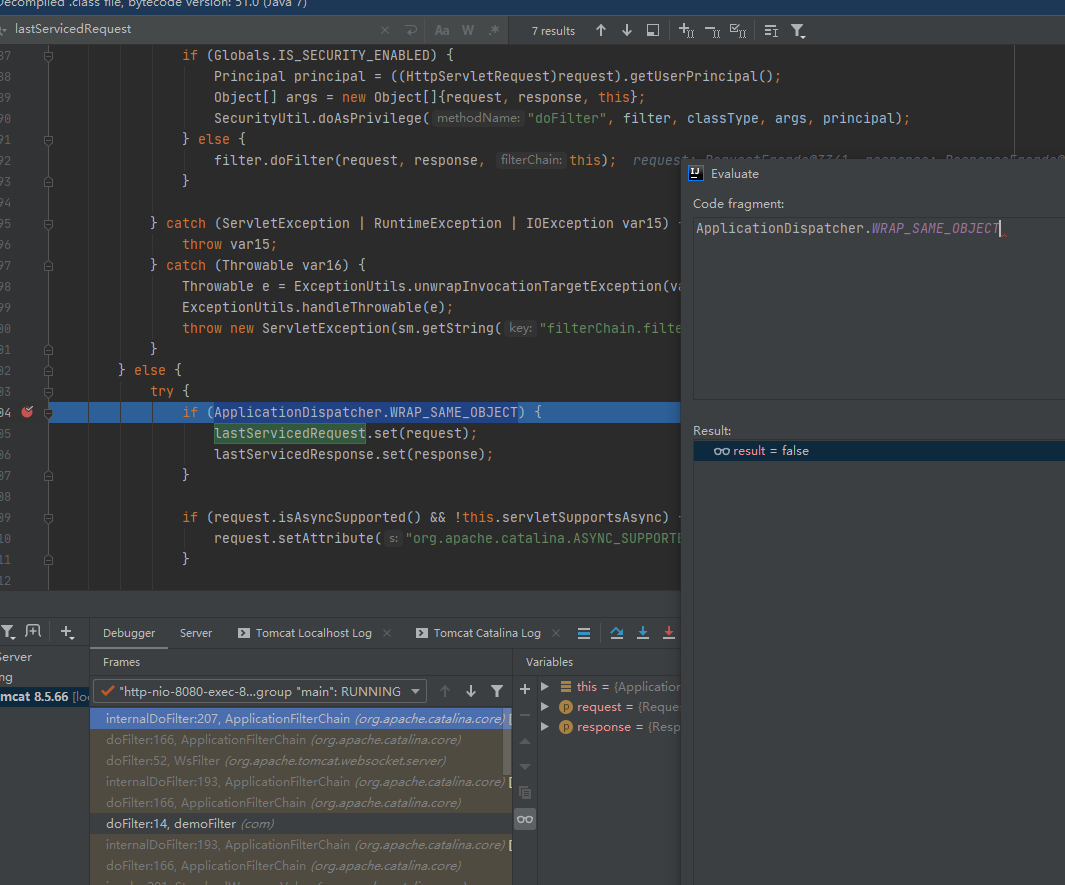
Task: Open the thread selector dropdown
Action: tap(259, 691)
